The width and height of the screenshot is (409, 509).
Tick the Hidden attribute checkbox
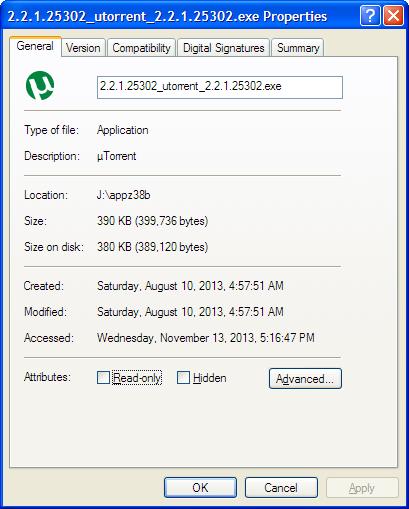tap(183, 378)
